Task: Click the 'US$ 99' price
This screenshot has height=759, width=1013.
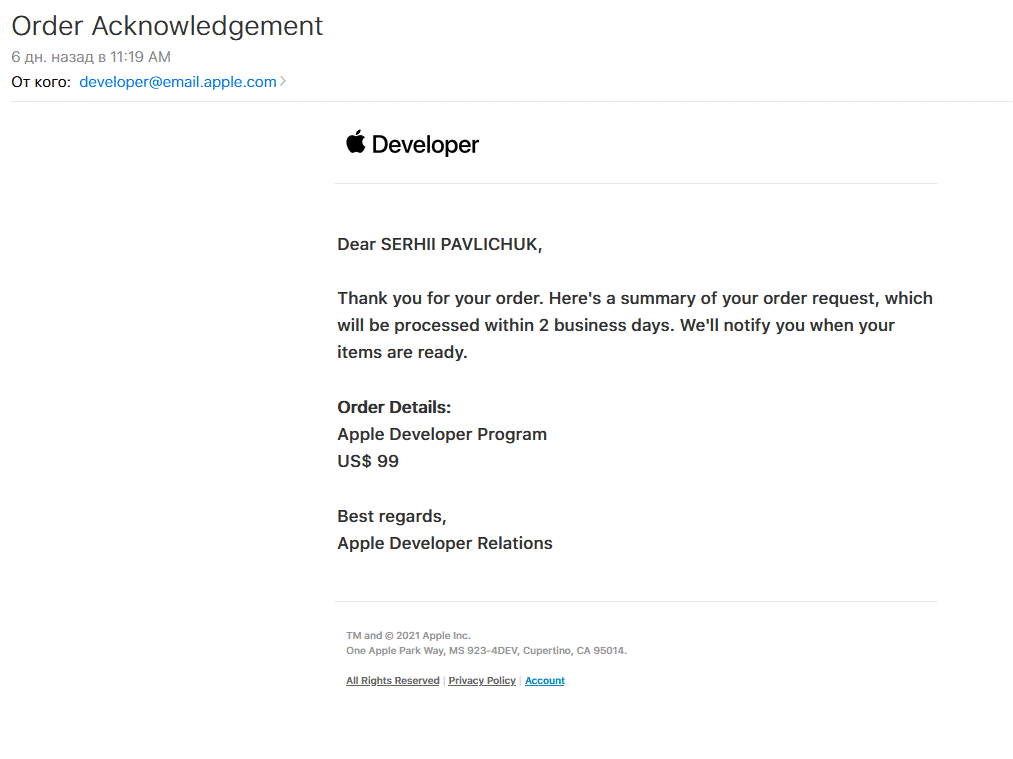Action: pyautogui.click(x=368, y=461)
